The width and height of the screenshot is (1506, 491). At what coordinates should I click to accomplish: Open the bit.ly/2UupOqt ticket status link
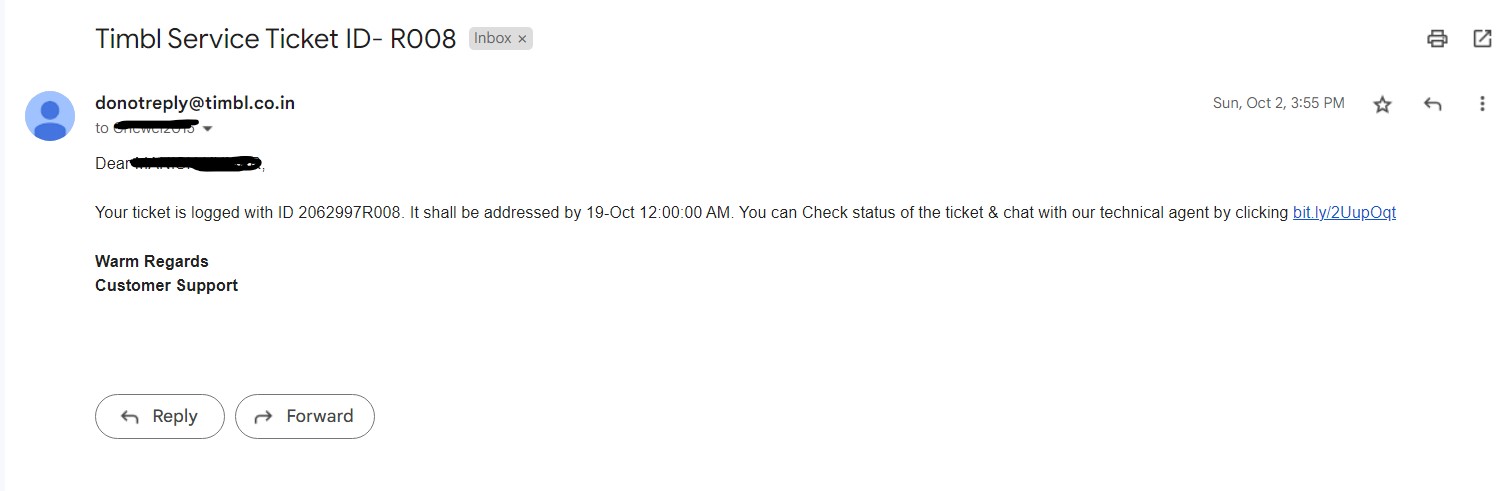(1344, 213)
